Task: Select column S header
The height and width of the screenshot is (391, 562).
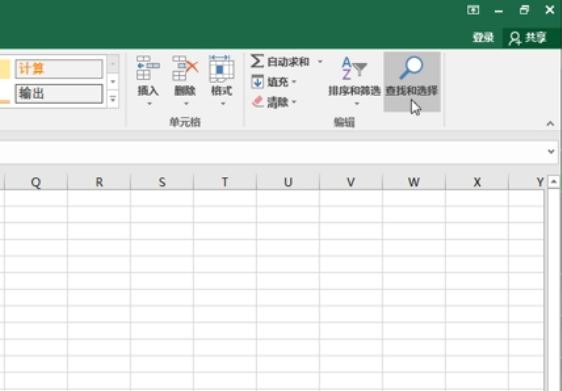Action: point(162,182)
